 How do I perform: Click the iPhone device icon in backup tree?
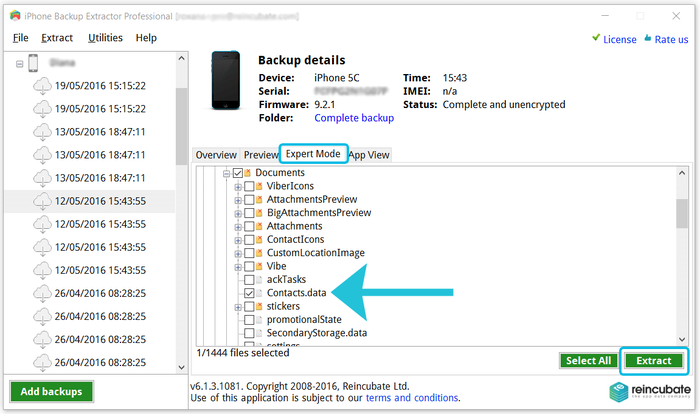(33, 63)
